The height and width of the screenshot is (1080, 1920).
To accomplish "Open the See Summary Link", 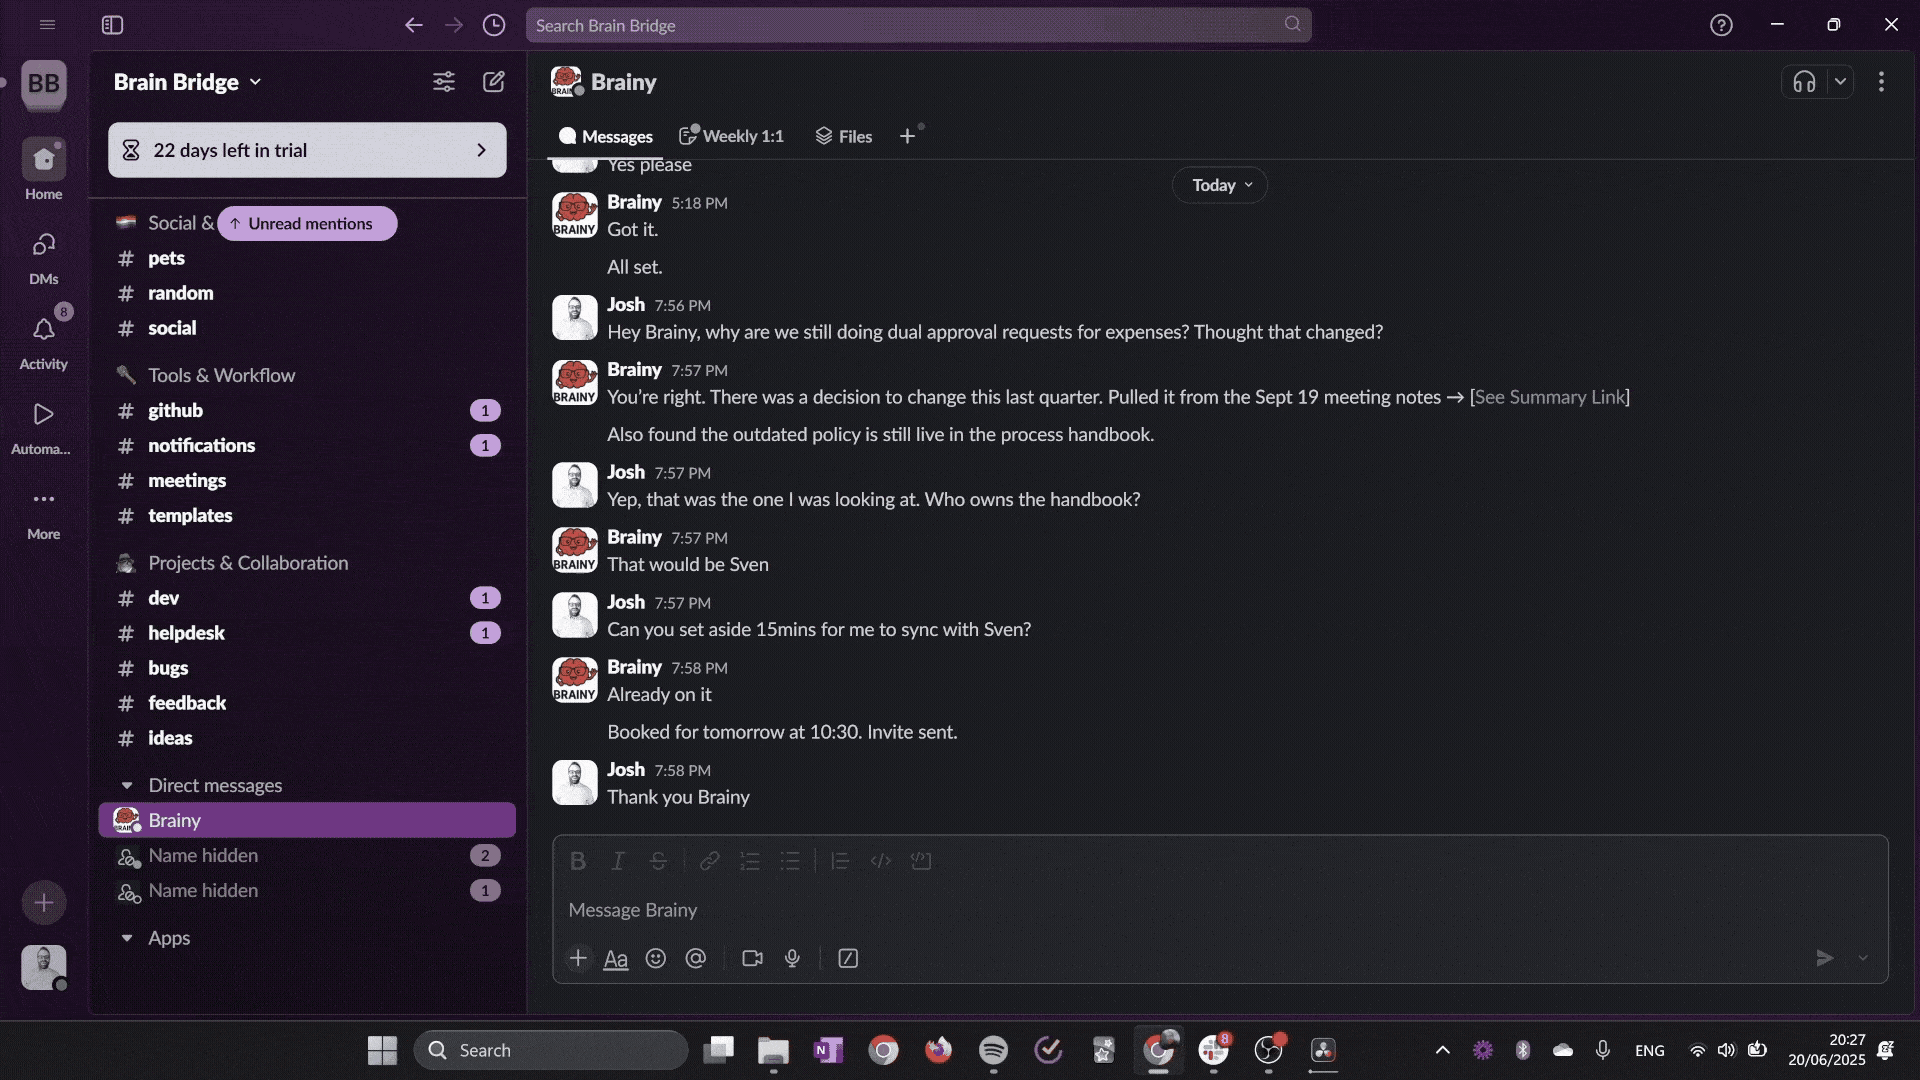I will tap(1549, 397).
